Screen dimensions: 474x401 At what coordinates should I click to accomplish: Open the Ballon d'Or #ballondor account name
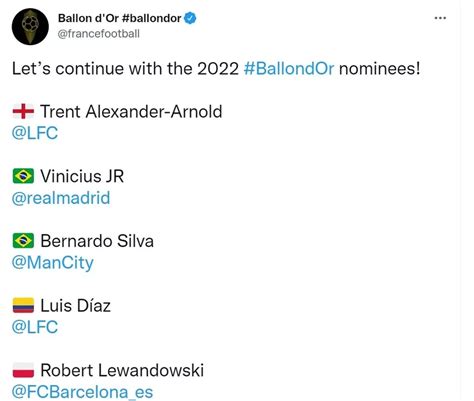click(120, 18)
